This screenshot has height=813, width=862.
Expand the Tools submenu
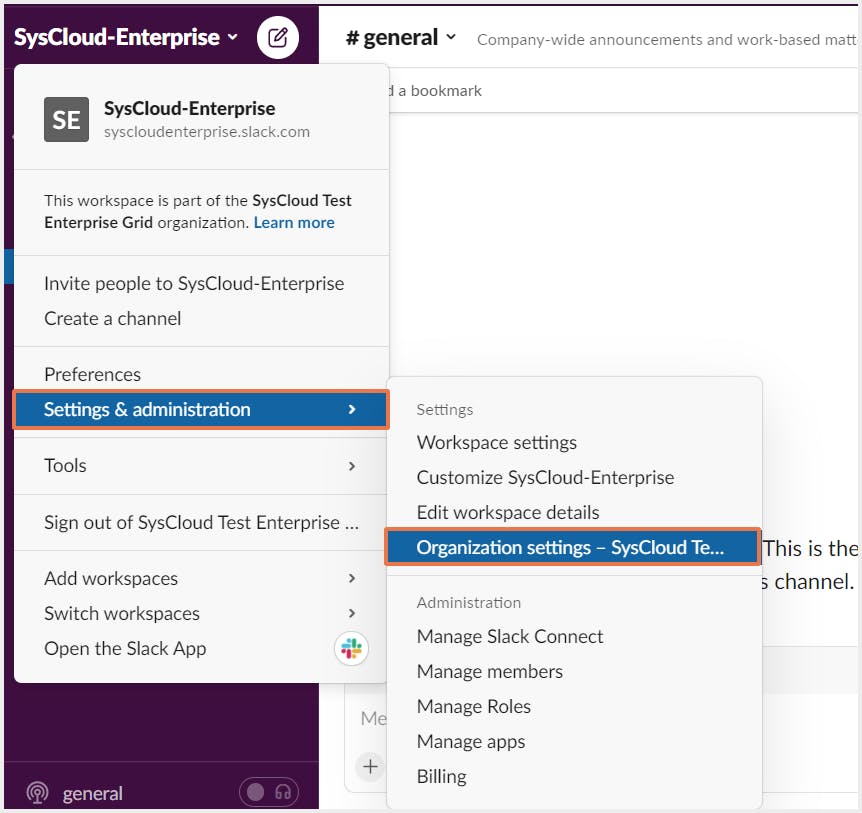click(200, 465)
